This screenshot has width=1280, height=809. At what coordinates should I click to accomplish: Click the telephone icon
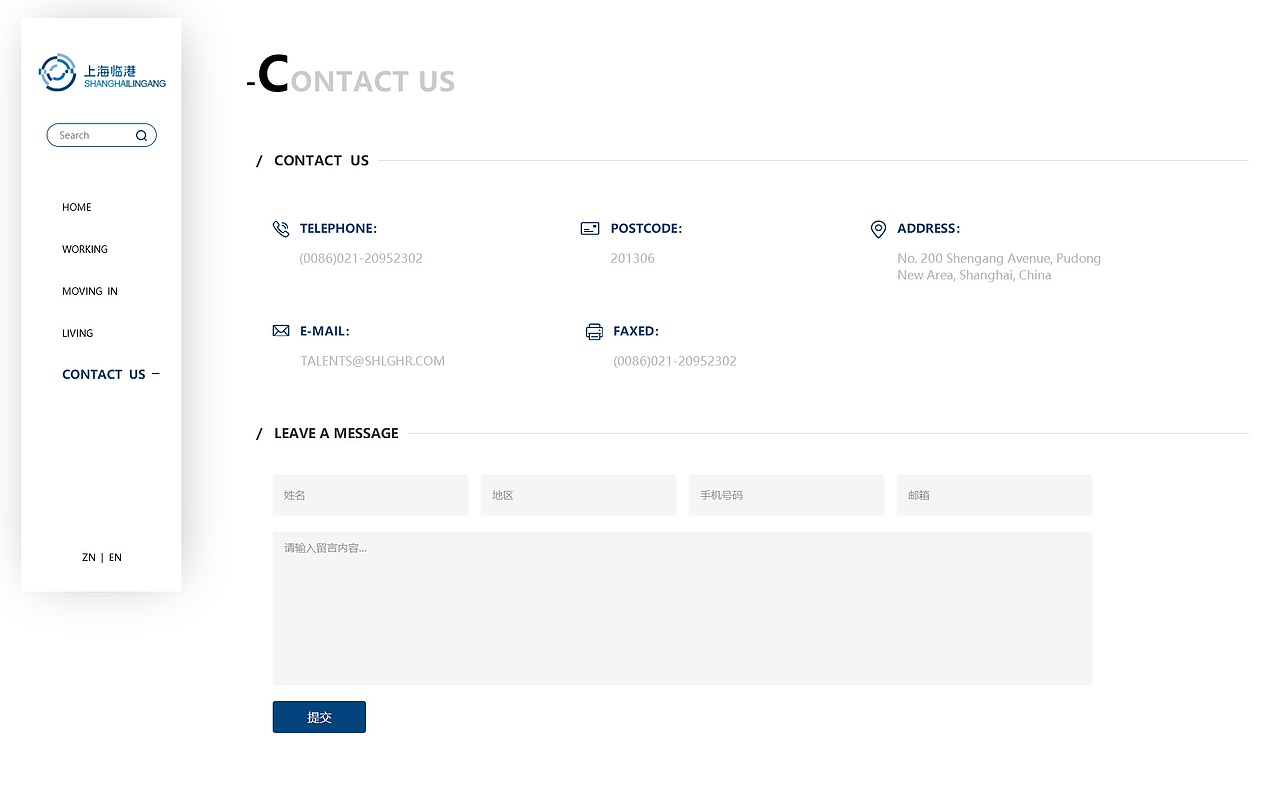[x=281, y=229]
